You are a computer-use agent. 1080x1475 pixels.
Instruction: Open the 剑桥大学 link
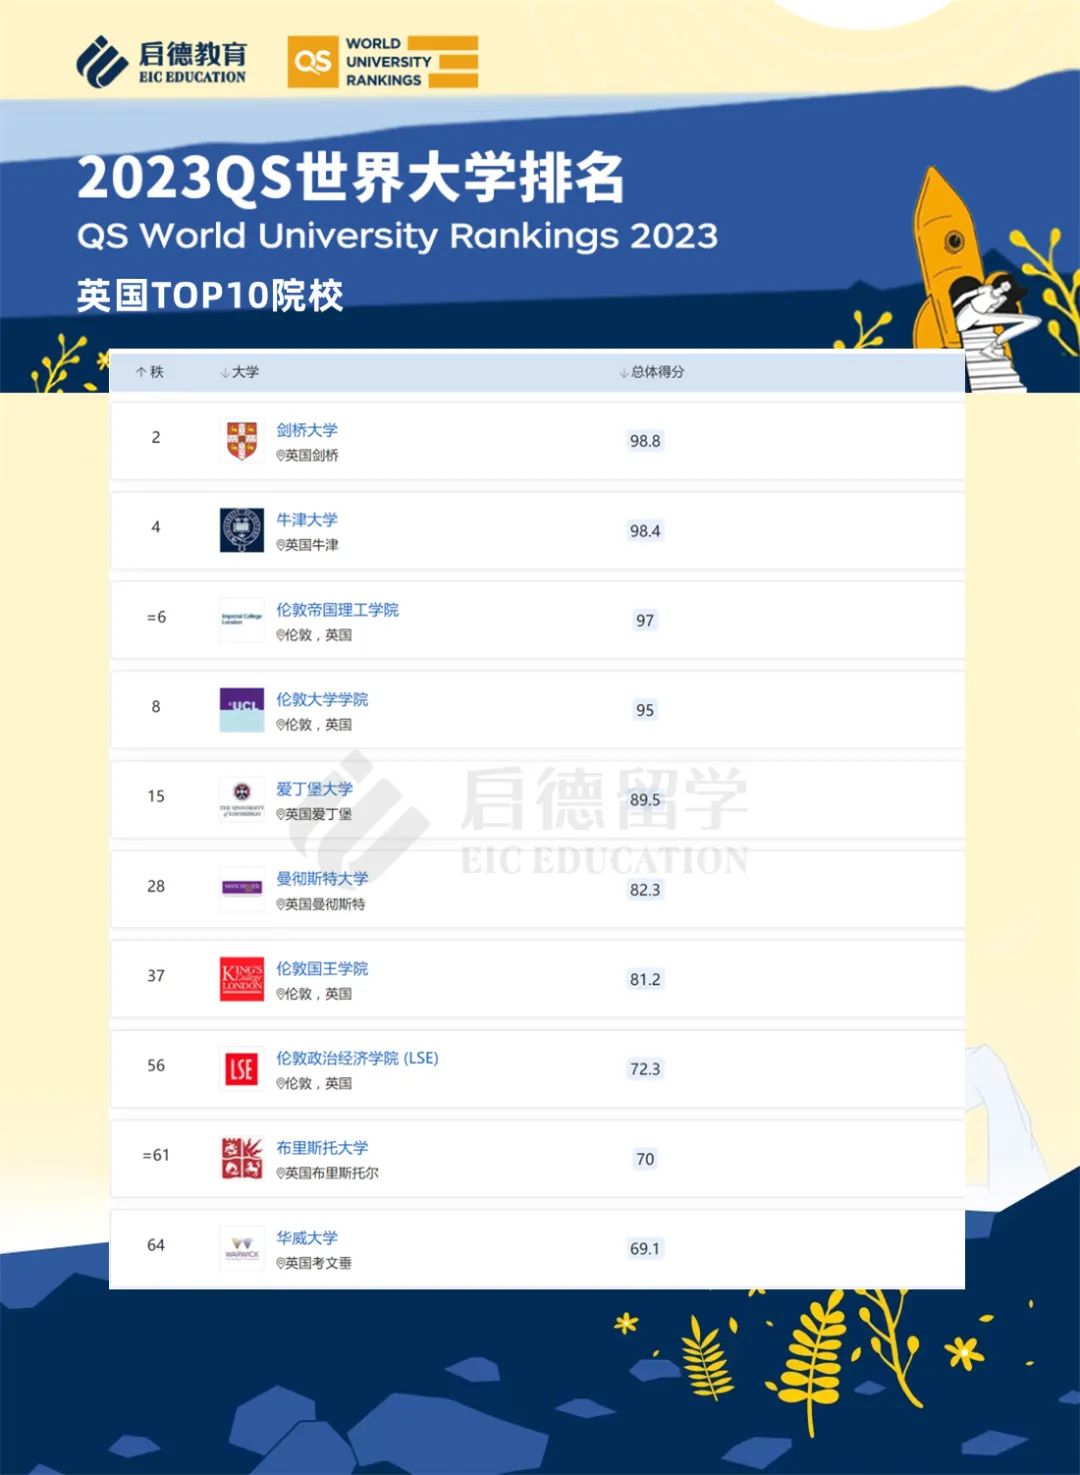coord(307,430)
